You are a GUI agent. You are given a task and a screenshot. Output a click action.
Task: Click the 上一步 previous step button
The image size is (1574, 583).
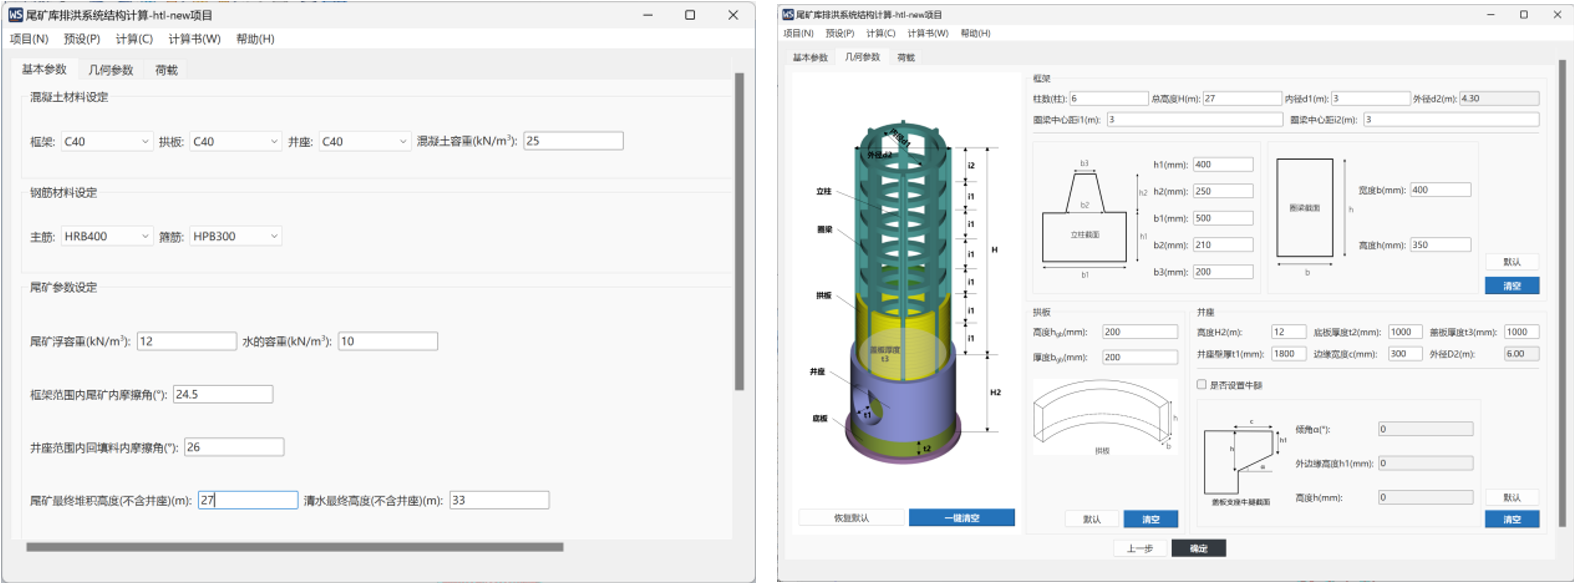1140,549
